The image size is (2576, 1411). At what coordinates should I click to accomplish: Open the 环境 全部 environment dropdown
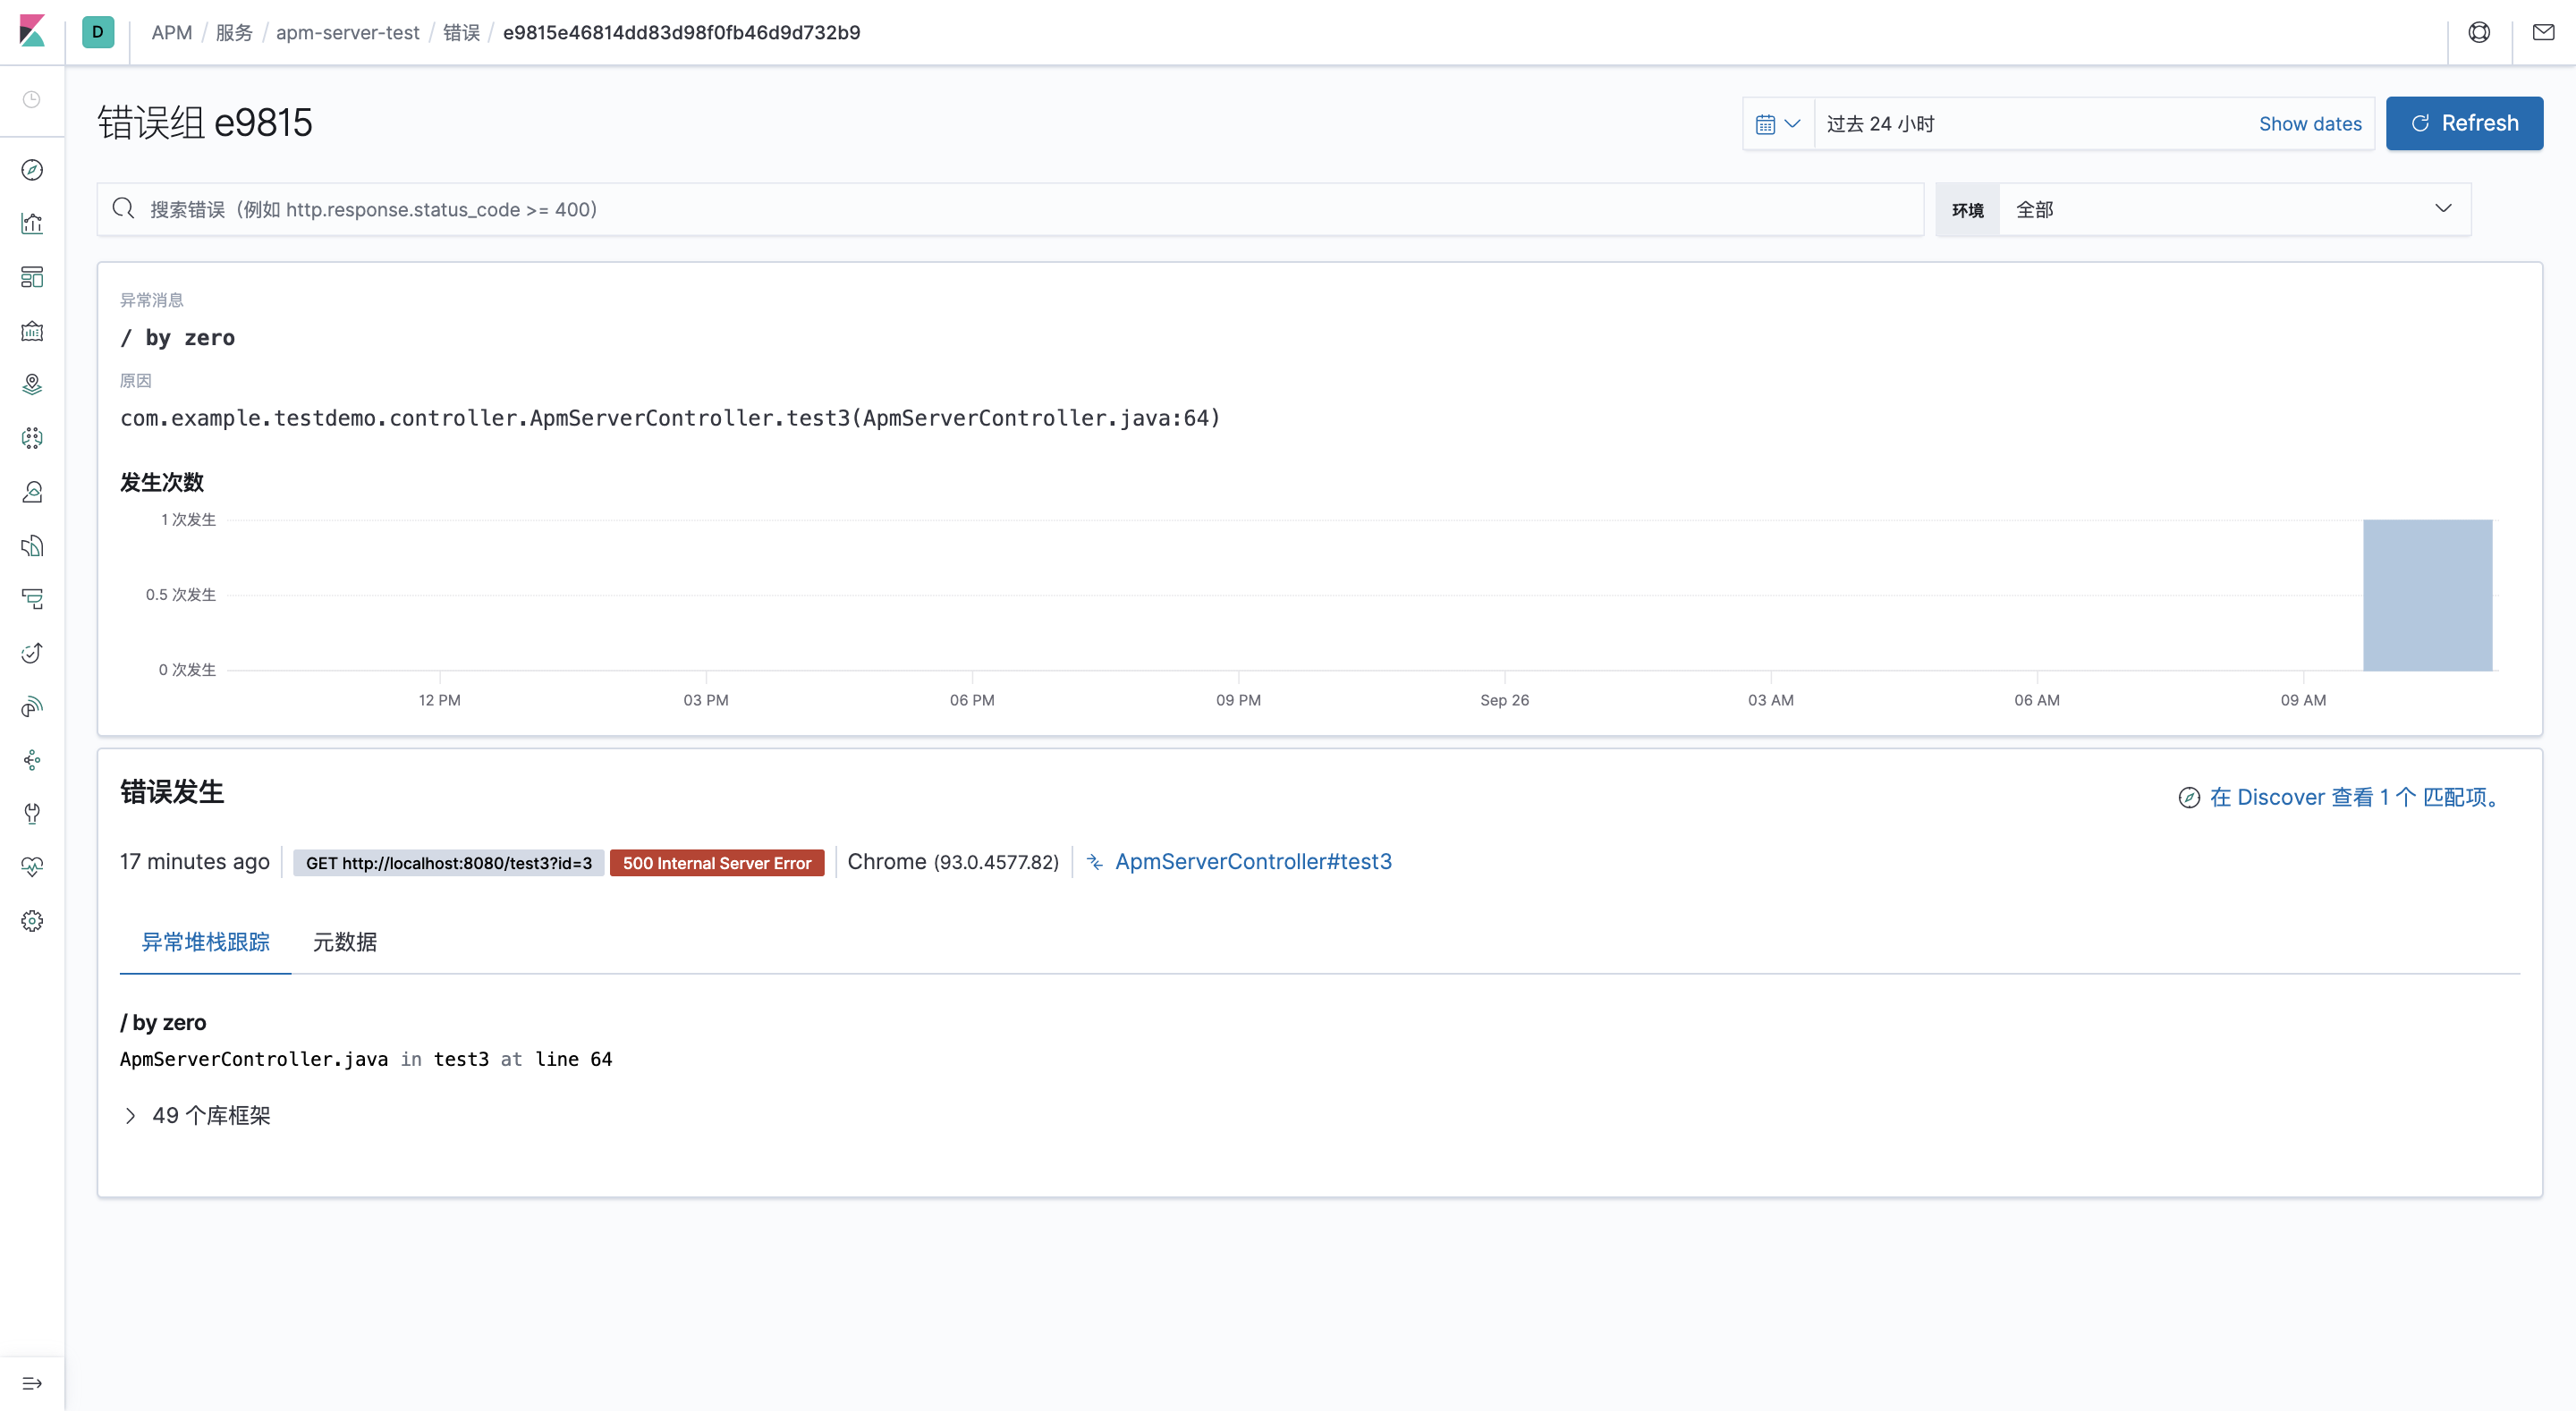[2230, 209]
